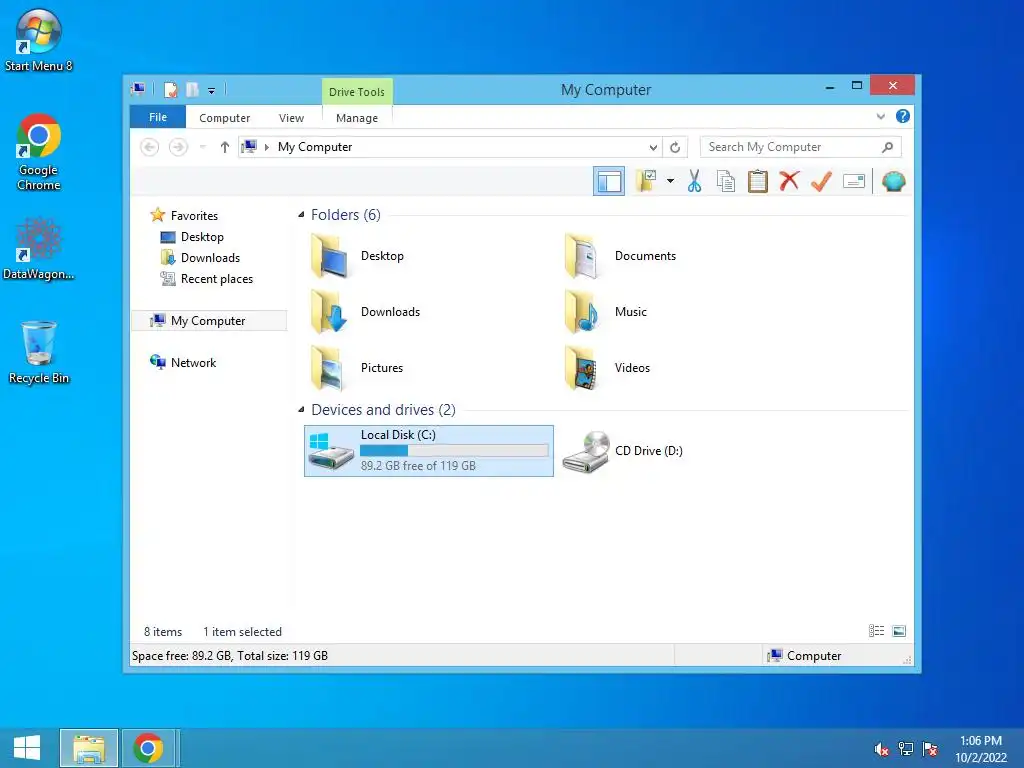Screen dimensions: 1024x768
Task: Click the greyed New Folder quick access icon
Action: click(x=192, y=89)
